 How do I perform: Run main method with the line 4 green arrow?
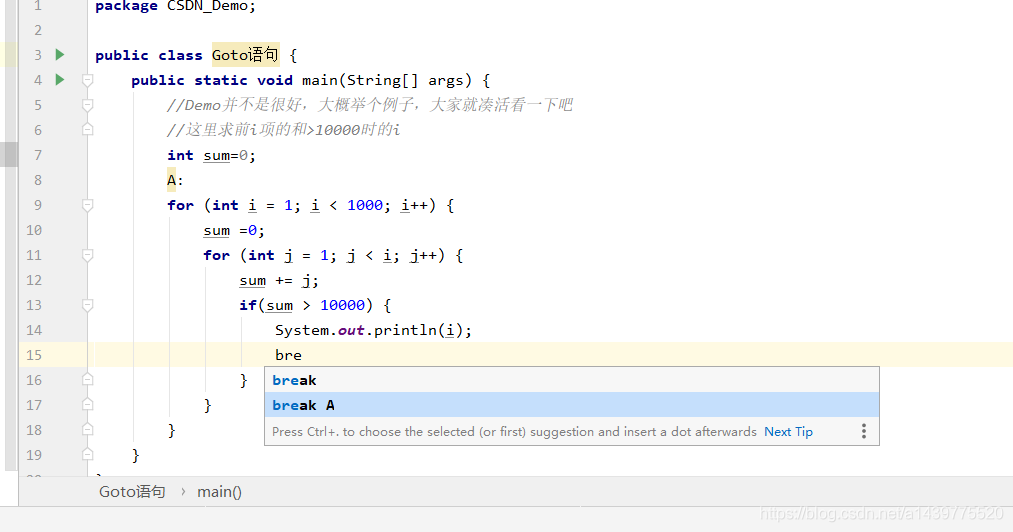click(x=60, y=80)
